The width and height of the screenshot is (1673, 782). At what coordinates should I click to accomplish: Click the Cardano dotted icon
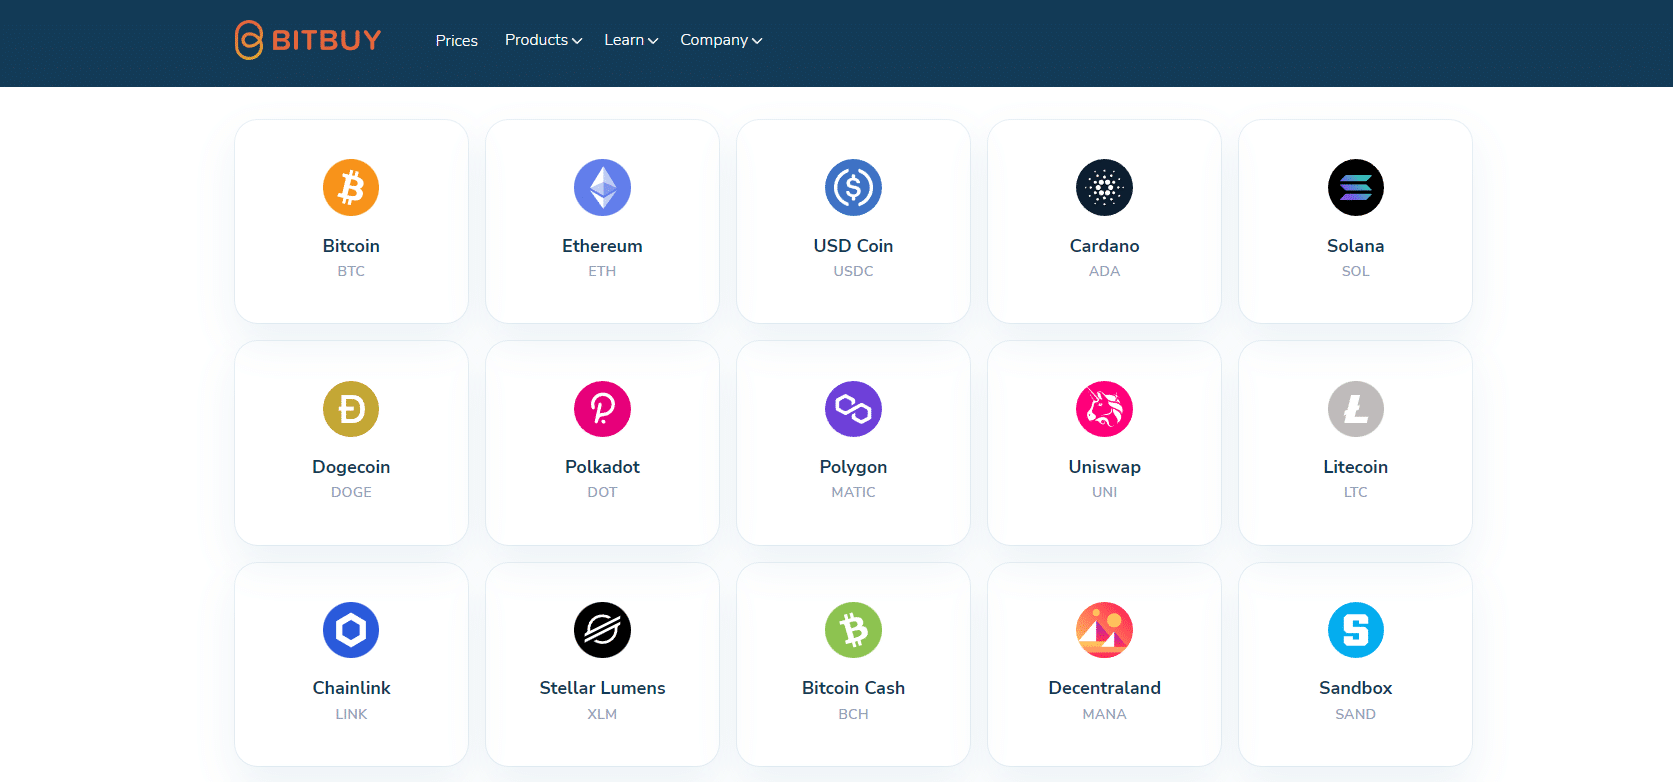[1104, 187]
